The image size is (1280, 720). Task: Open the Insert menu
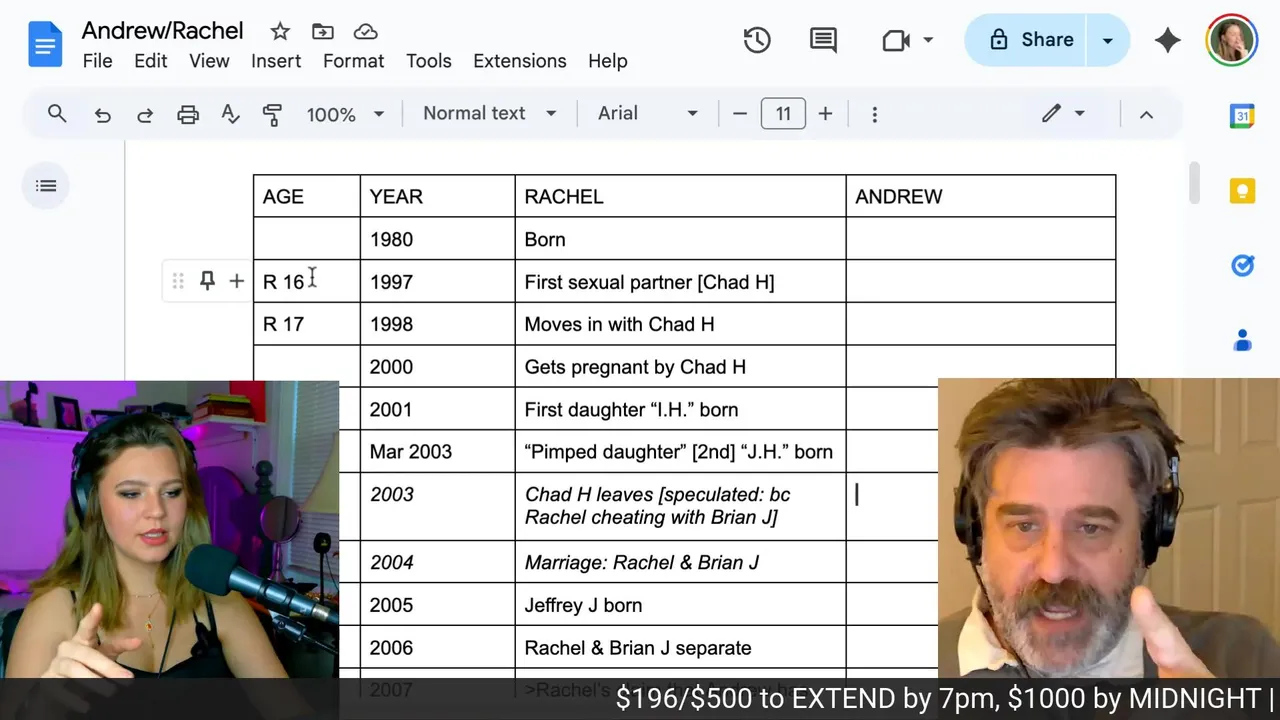pyautogui.click(x=276, y=61)
